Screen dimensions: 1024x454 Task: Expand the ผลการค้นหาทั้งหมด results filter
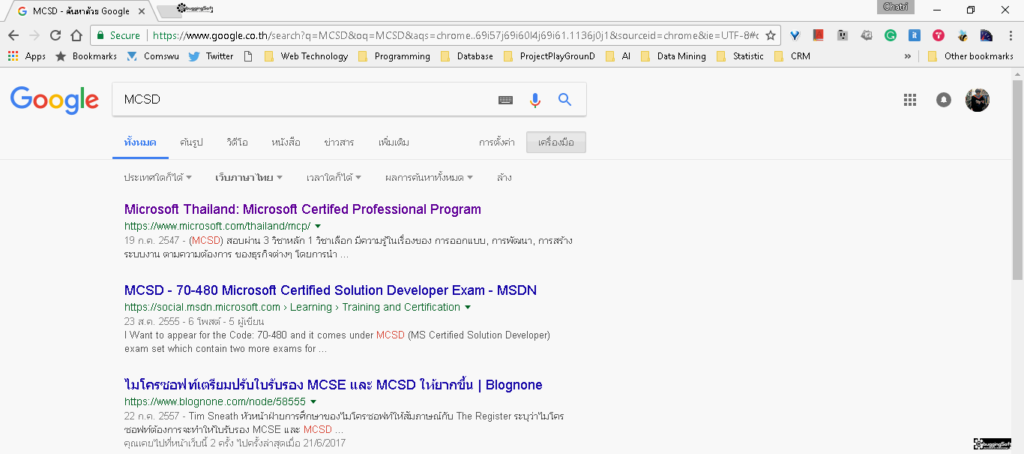pyautogui.click(x=429, y=178)
